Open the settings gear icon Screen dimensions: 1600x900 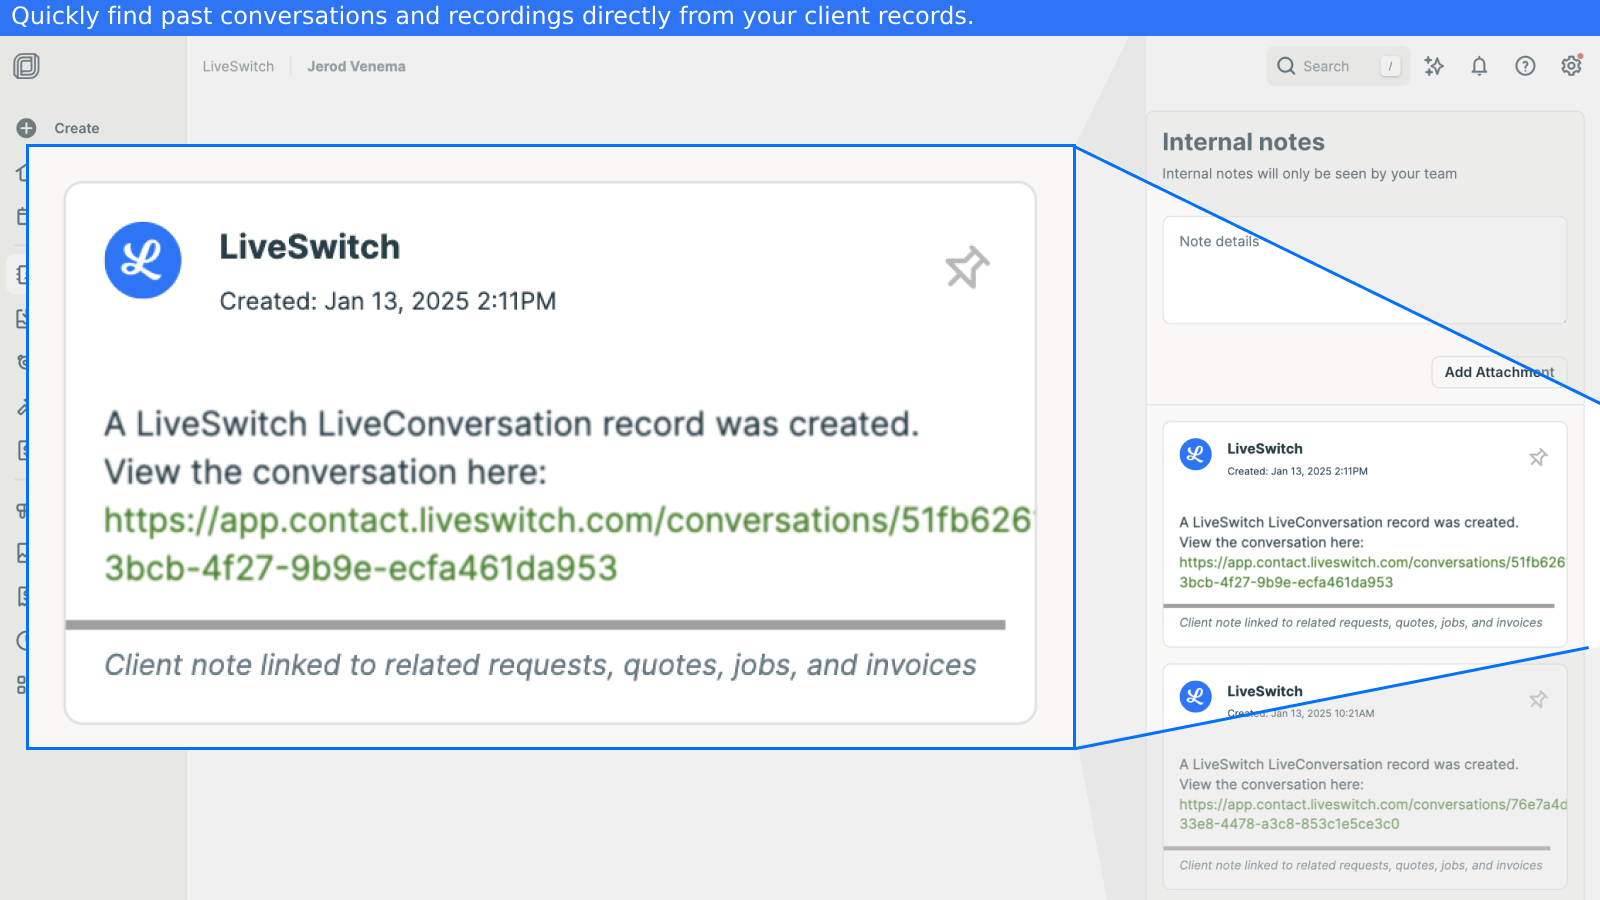(x=1571, y=66)
